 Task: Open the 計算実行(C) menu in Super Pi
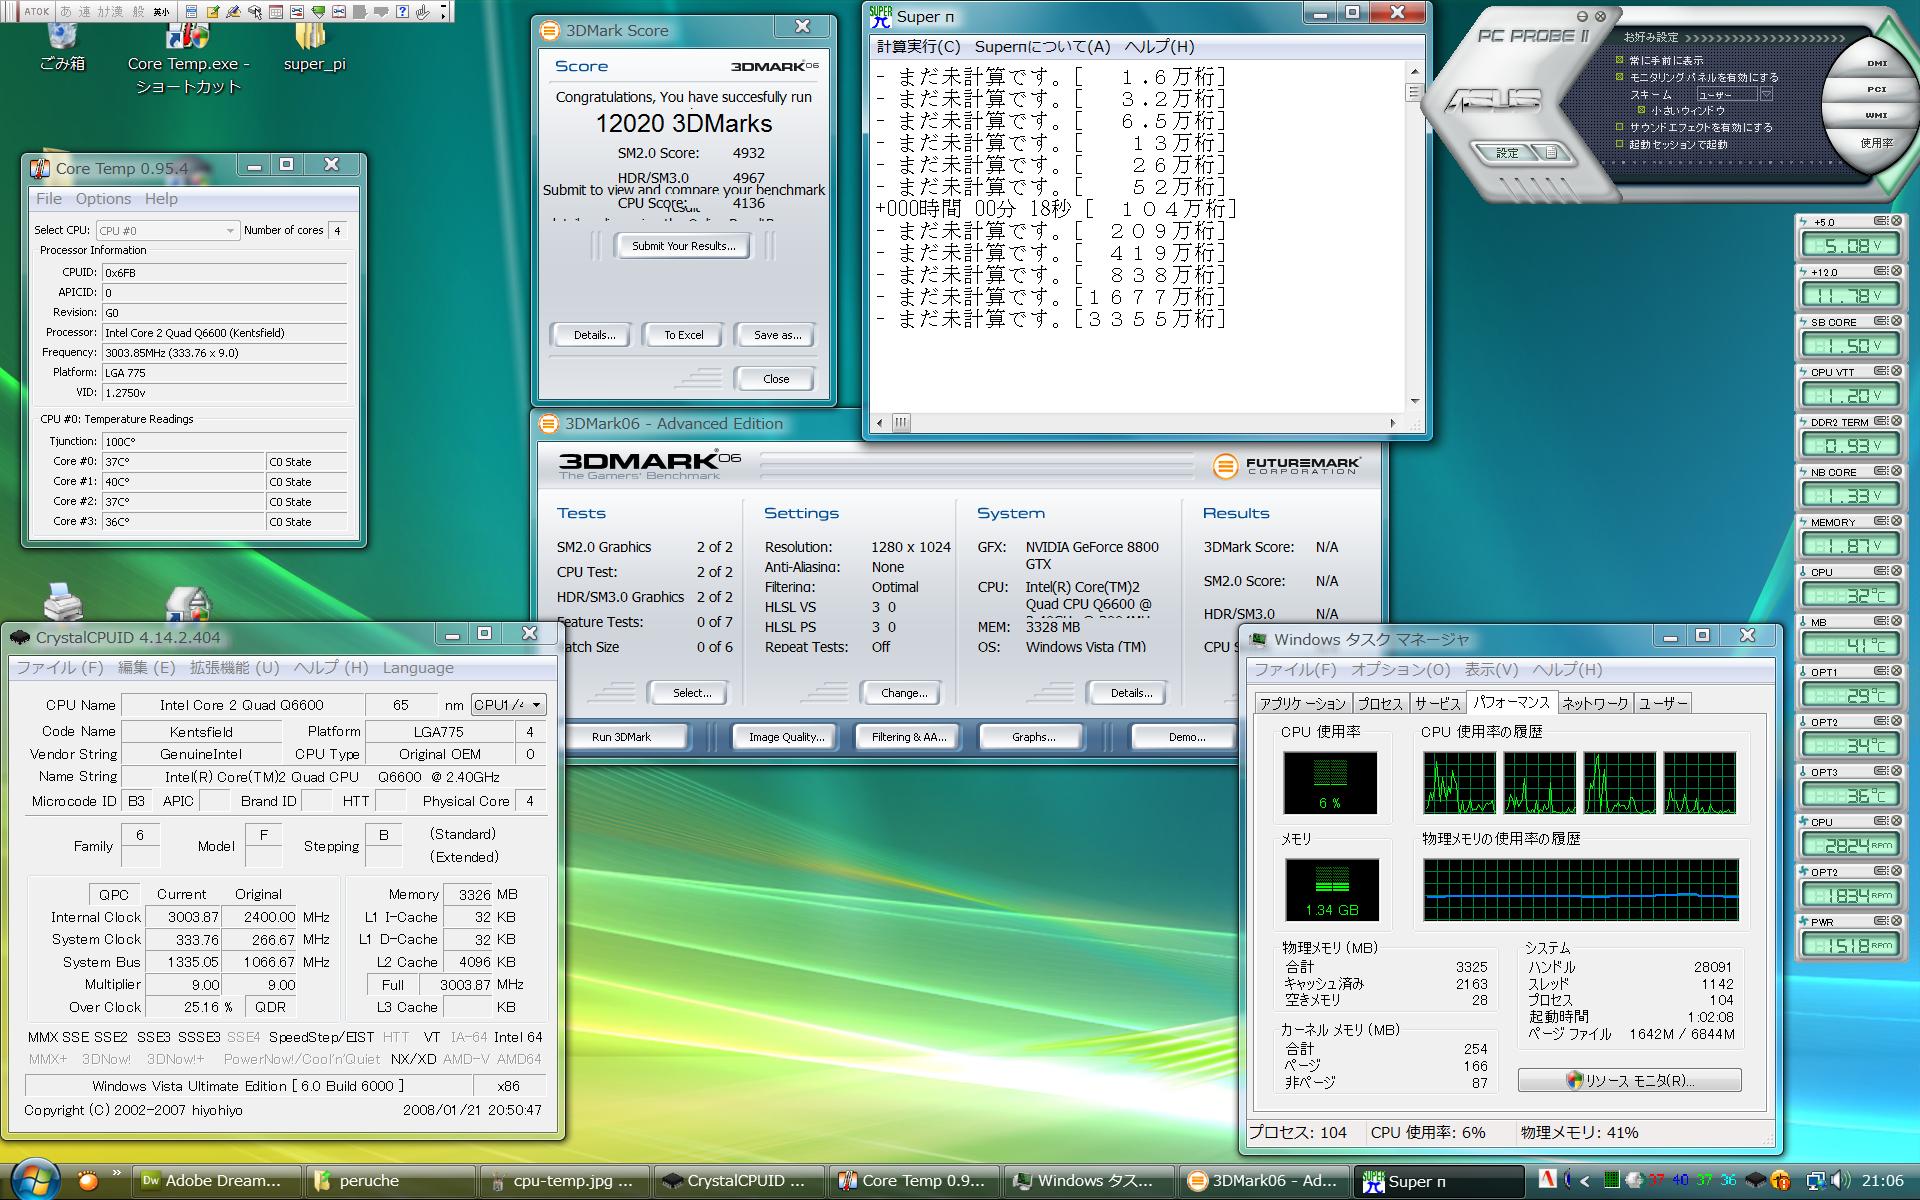tap(918, 47)
